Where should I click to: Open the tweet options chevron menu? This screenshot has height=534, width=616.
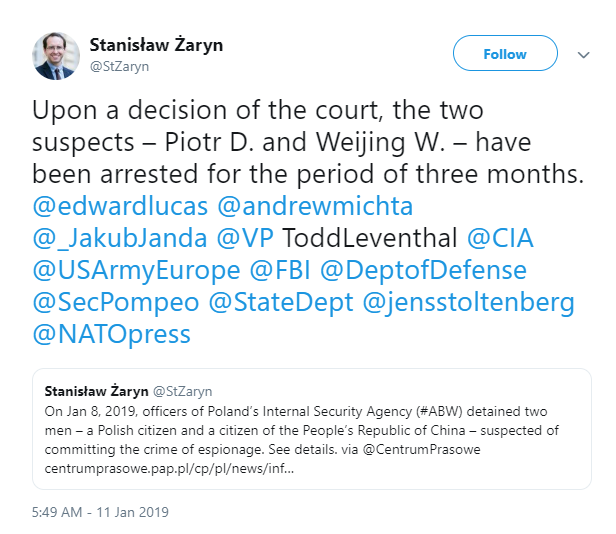tap(584, 56)
